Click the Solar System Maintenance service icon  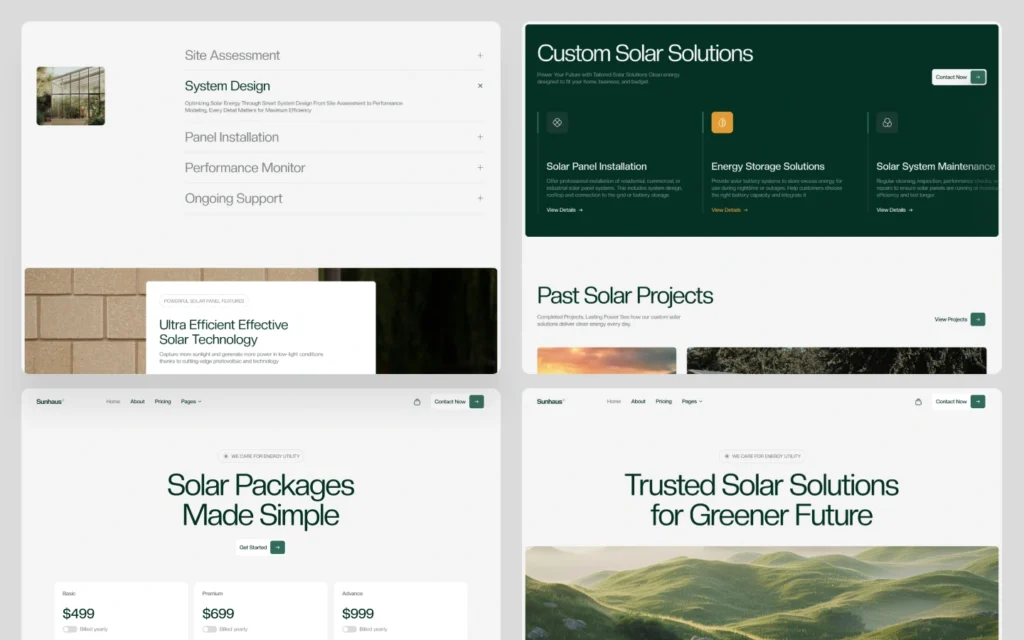coord(887,122)
